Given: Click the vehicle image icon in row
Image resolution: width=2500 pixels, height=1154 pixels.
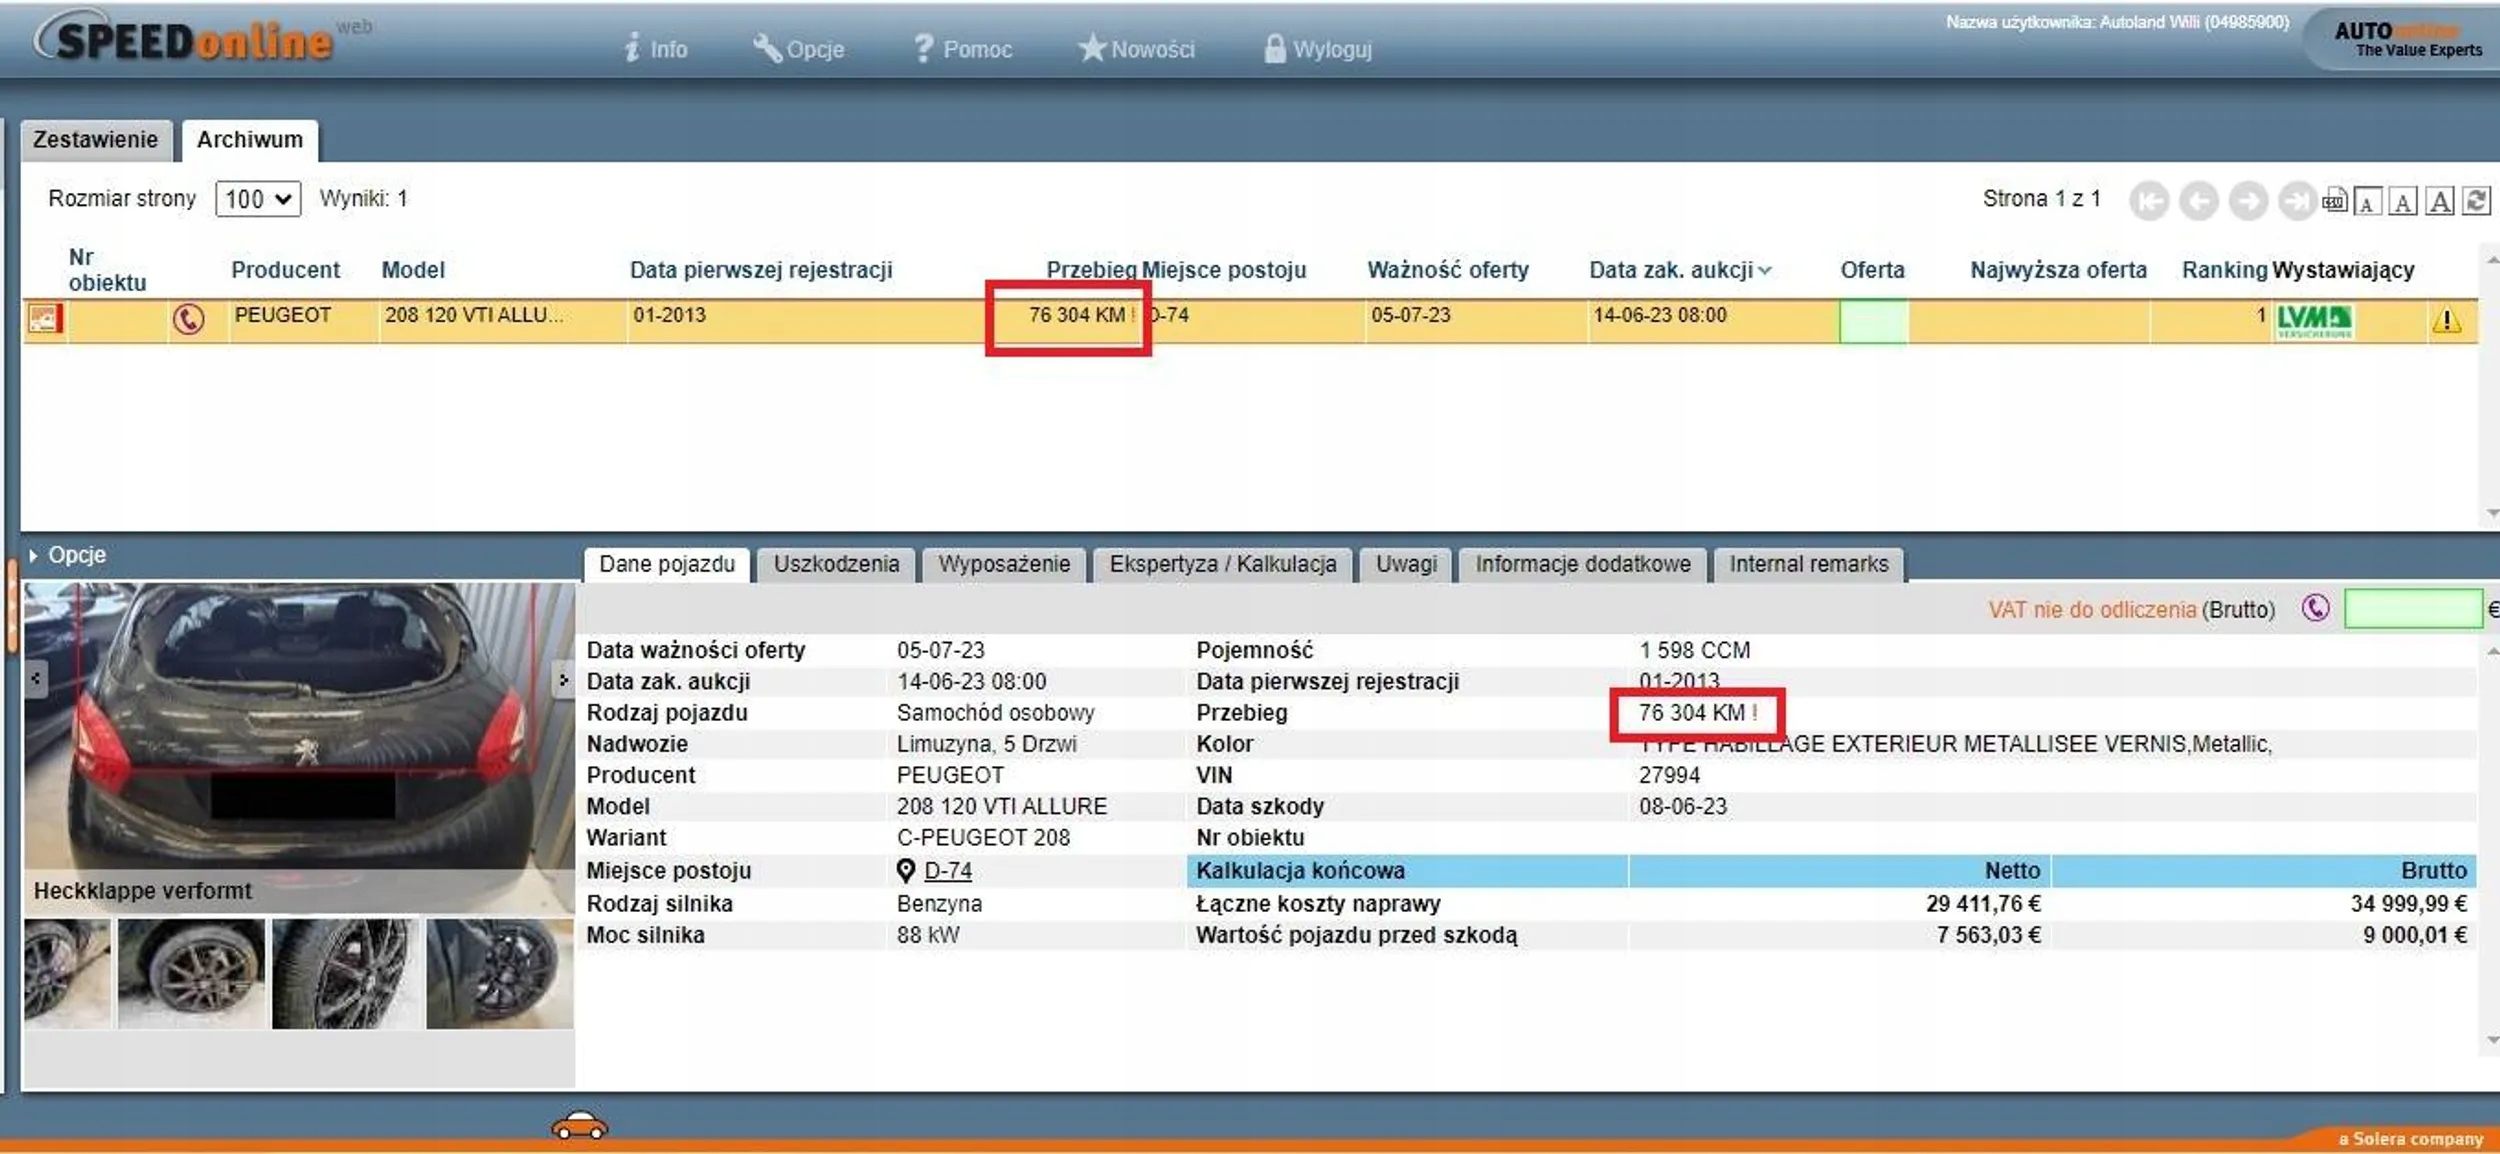Looking at the screenshot, I should 44,319.
